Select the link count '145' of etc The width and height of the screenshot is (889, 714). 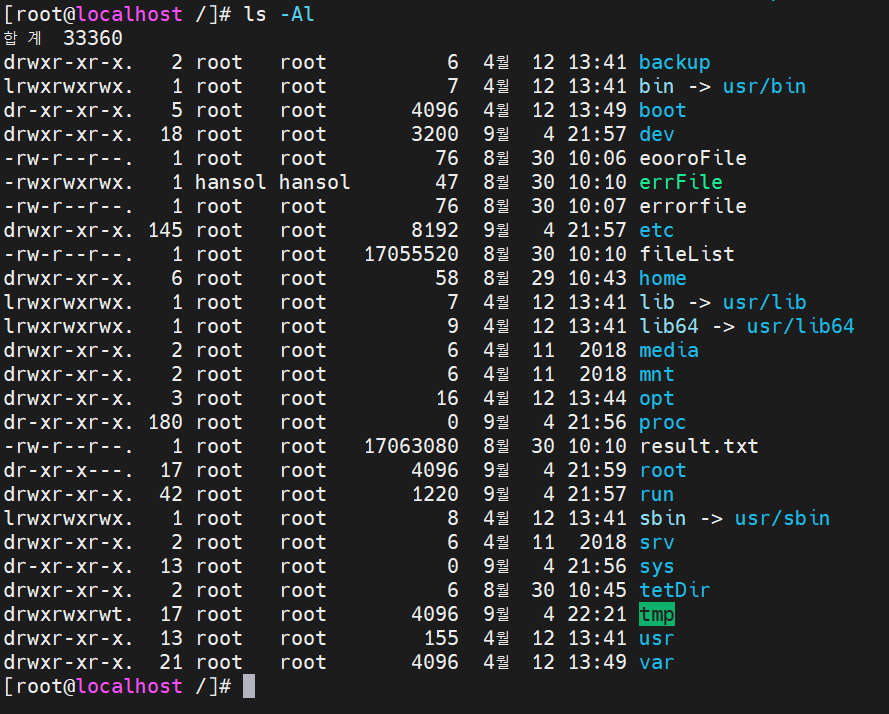tap(165, 230)
